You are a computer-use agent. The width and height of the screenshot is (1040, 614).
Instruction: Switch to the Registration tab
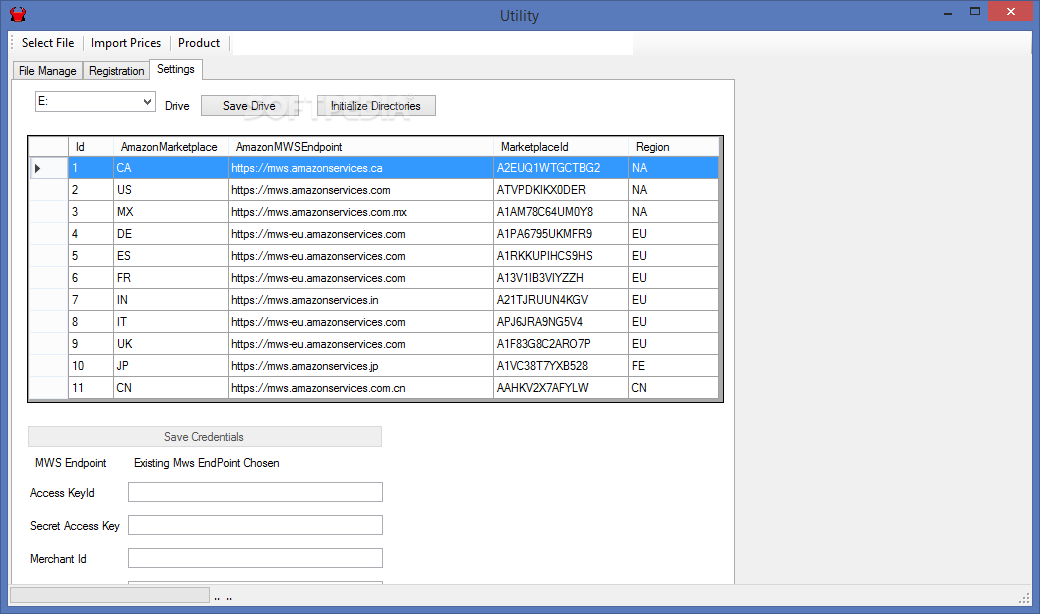pyautogui.click(x=117, y=71)
